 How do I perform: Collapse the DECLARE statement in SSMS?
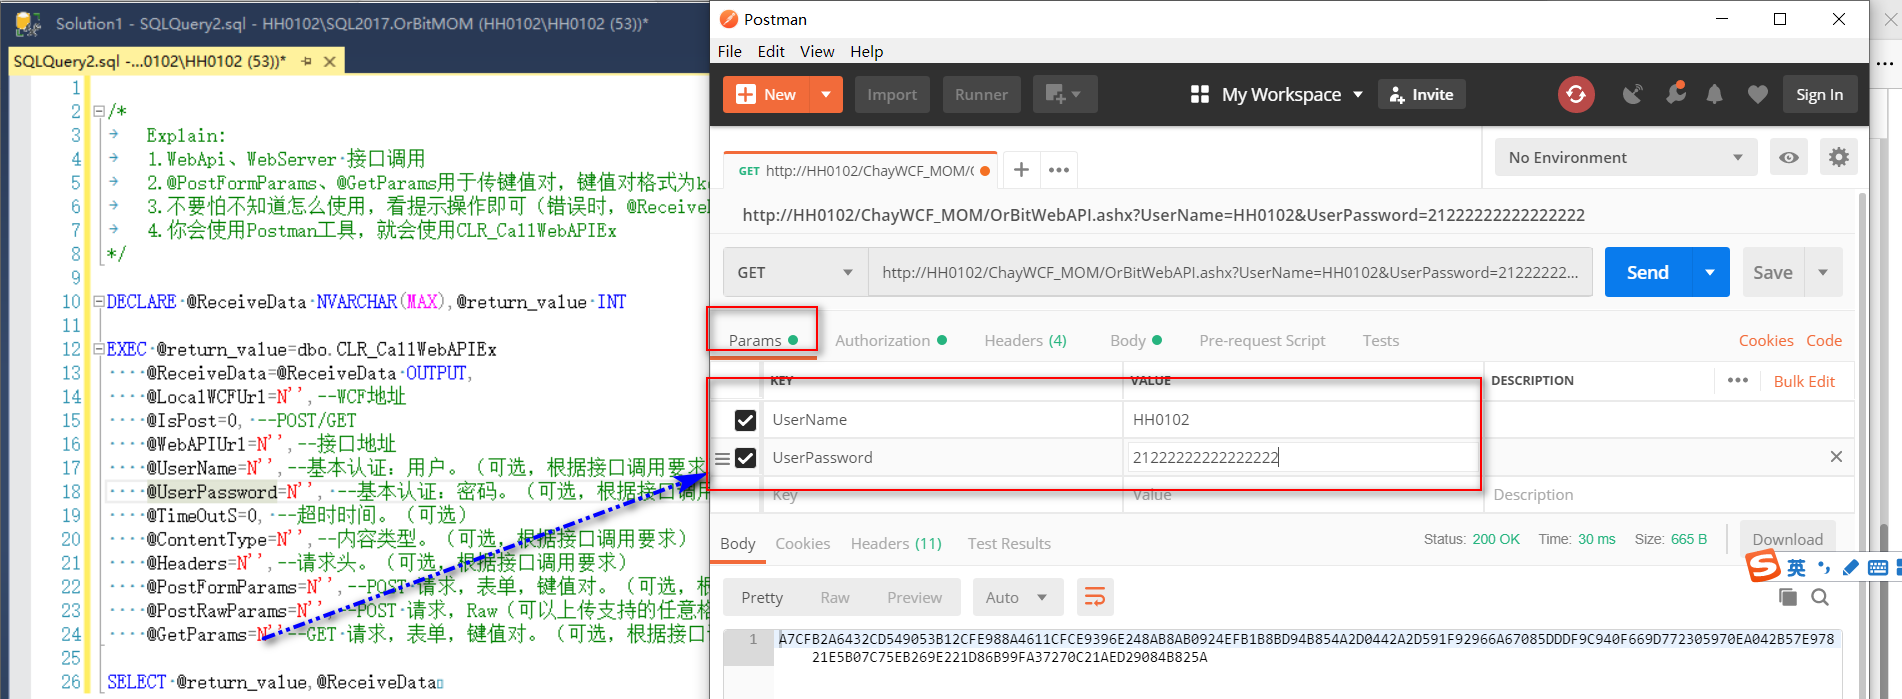point(98,302)
